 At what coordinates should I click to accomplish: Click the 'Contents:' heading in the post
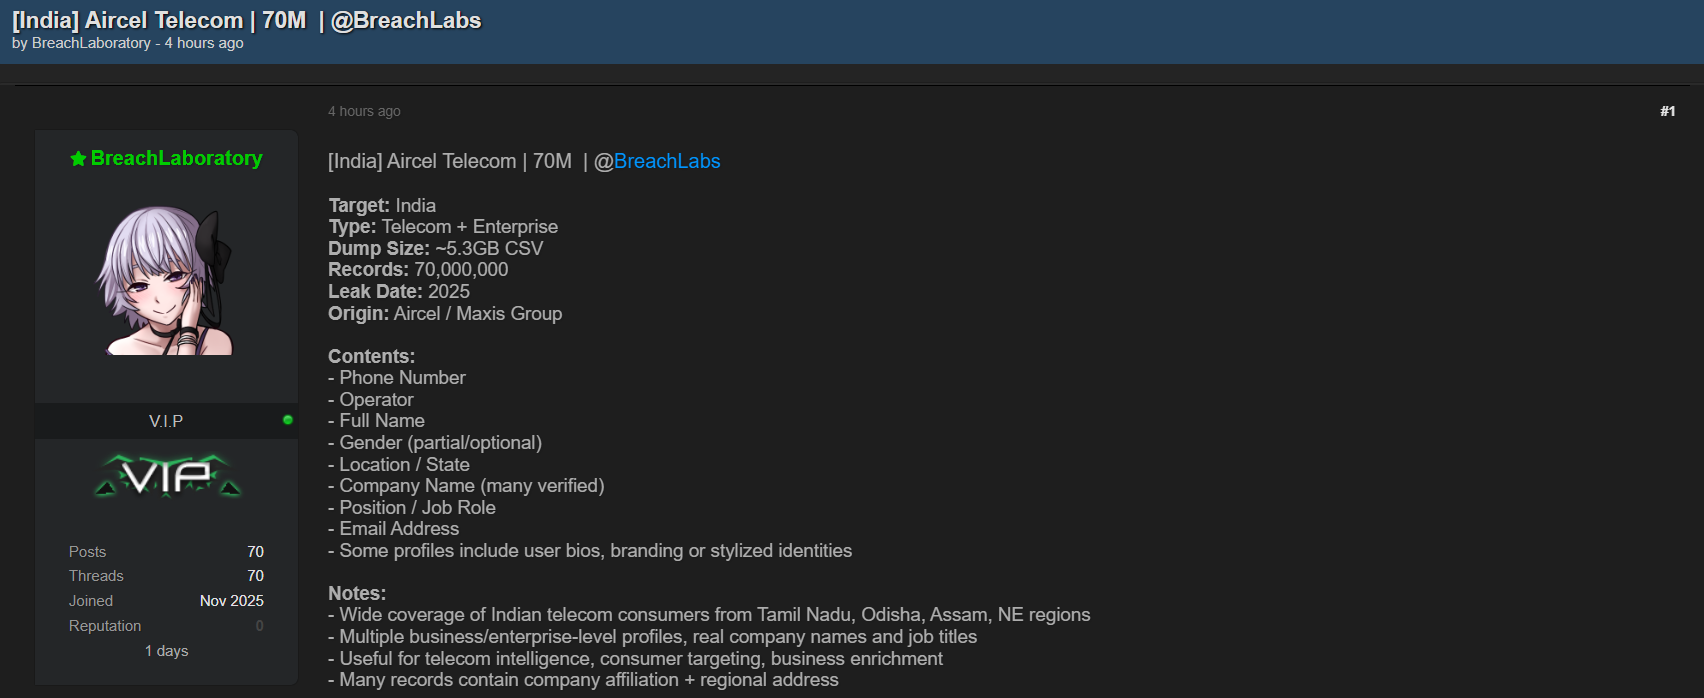(371, 356)
